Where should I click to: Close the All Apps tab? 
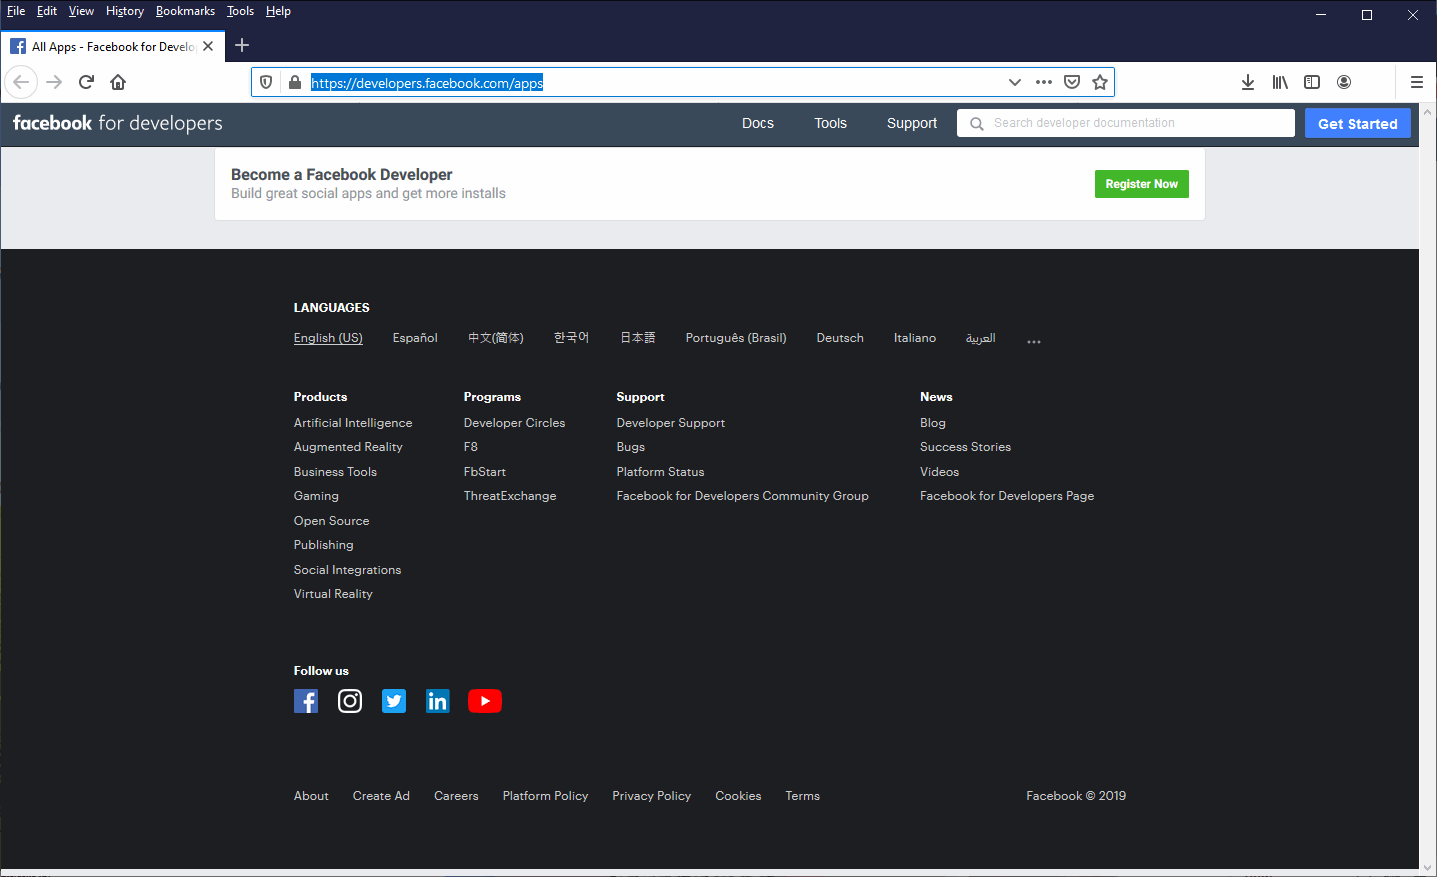tap(208, 46)
